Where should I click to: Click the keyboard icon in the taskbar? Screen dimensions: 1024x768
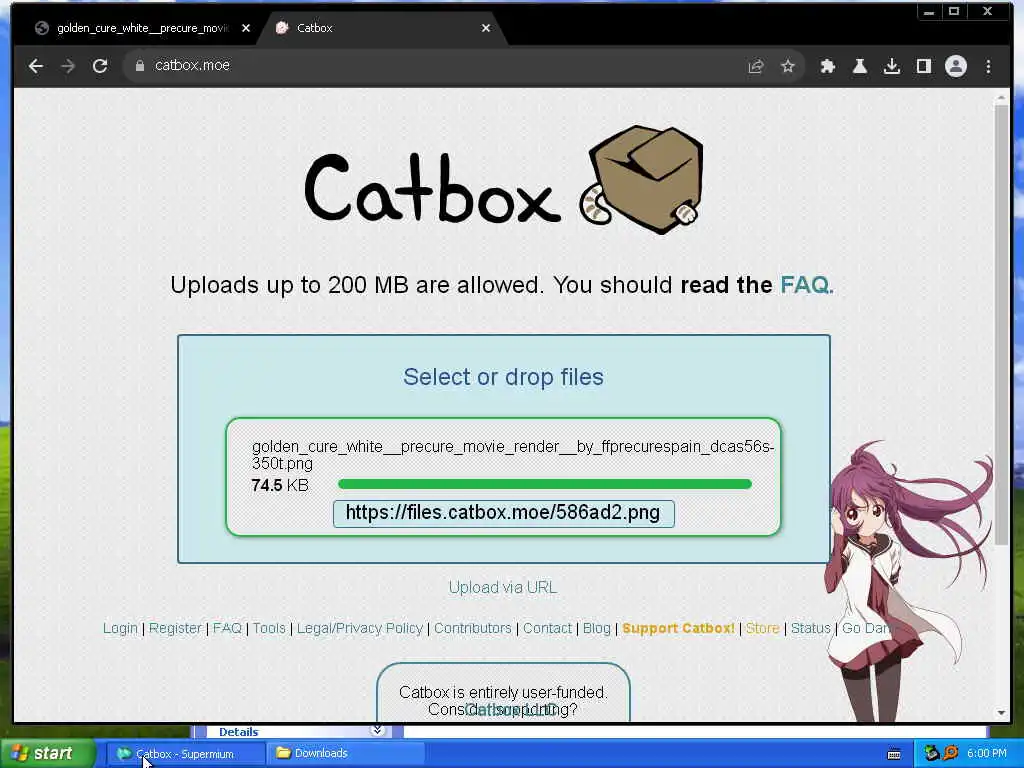[894, 754]
